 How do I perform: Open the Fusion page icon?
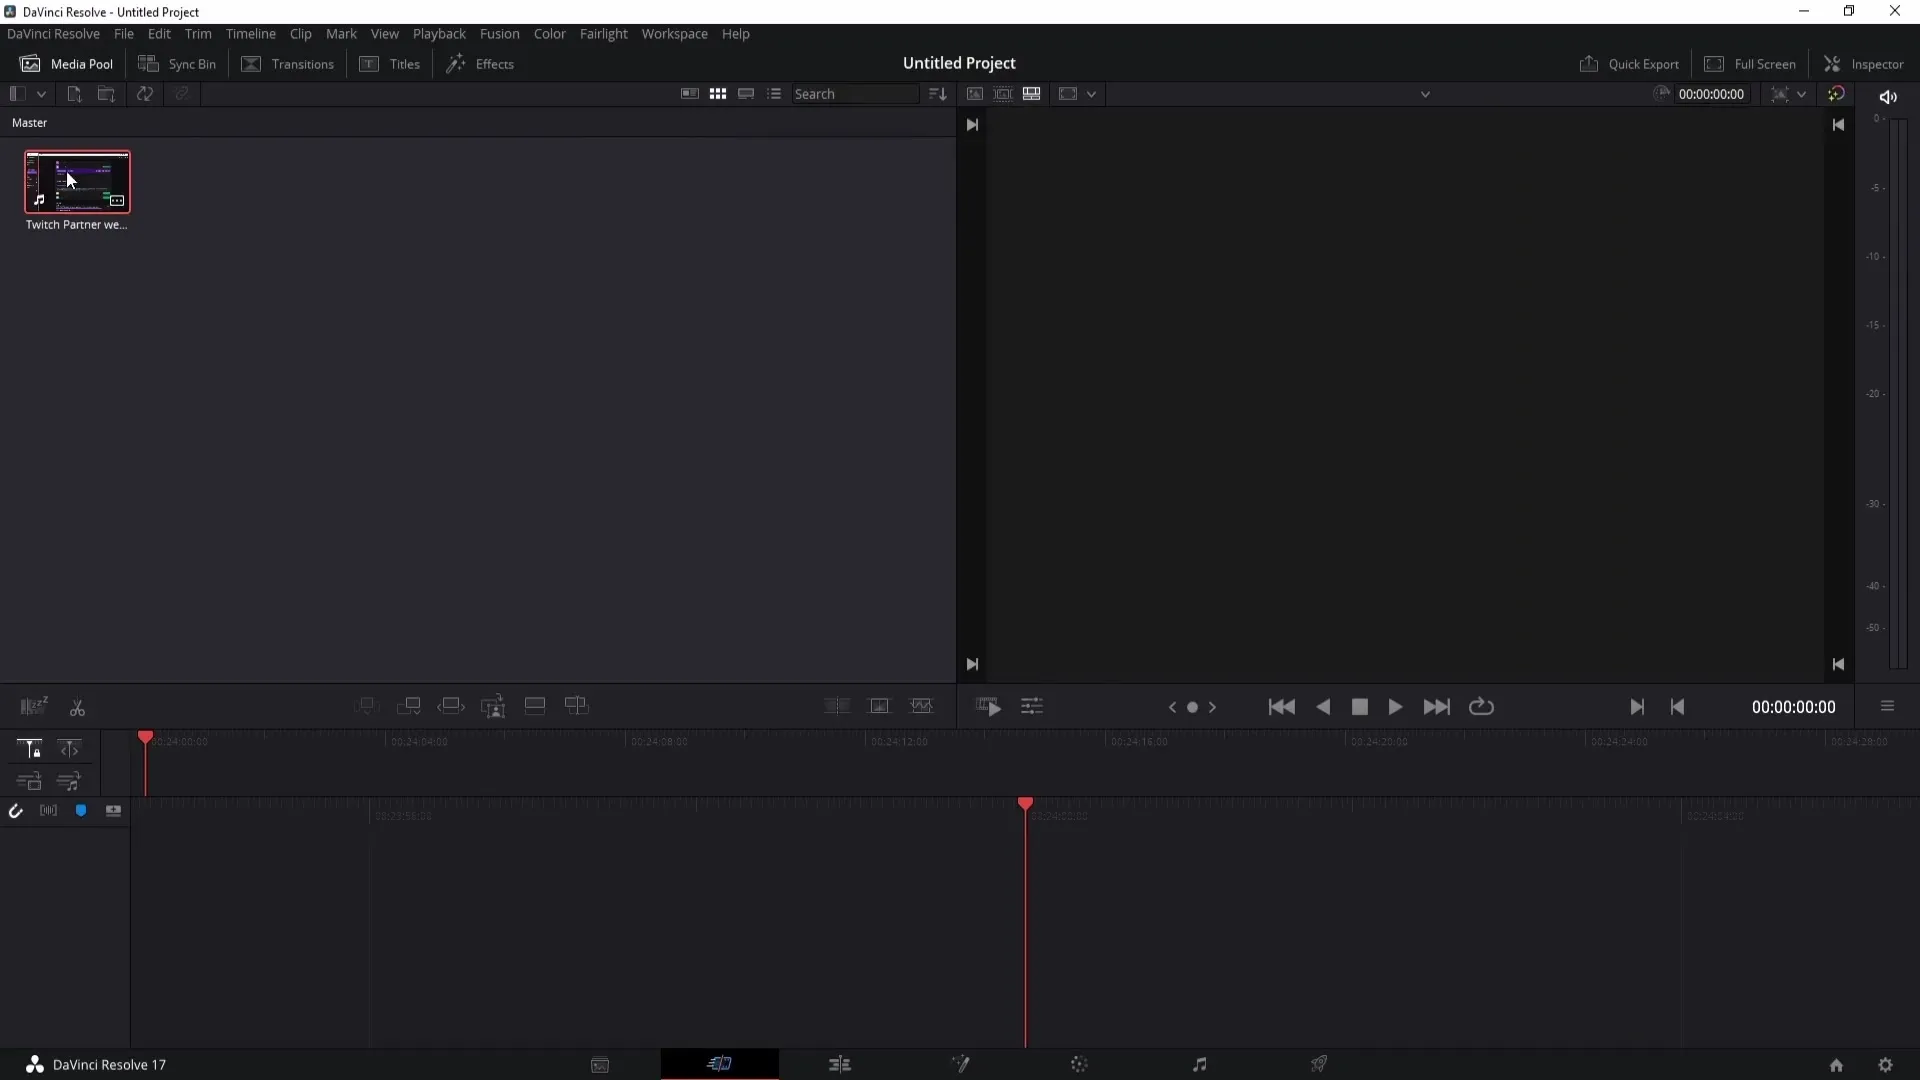(x=960, y=1064)
